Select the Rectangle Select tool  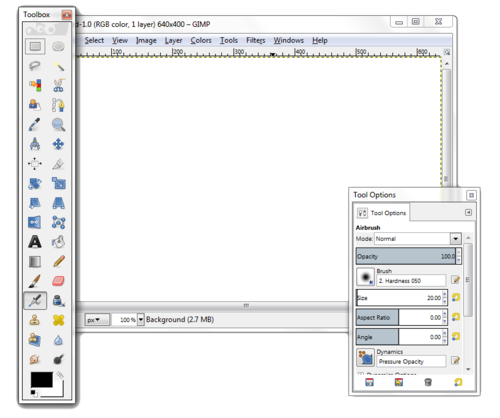point(35,46)
